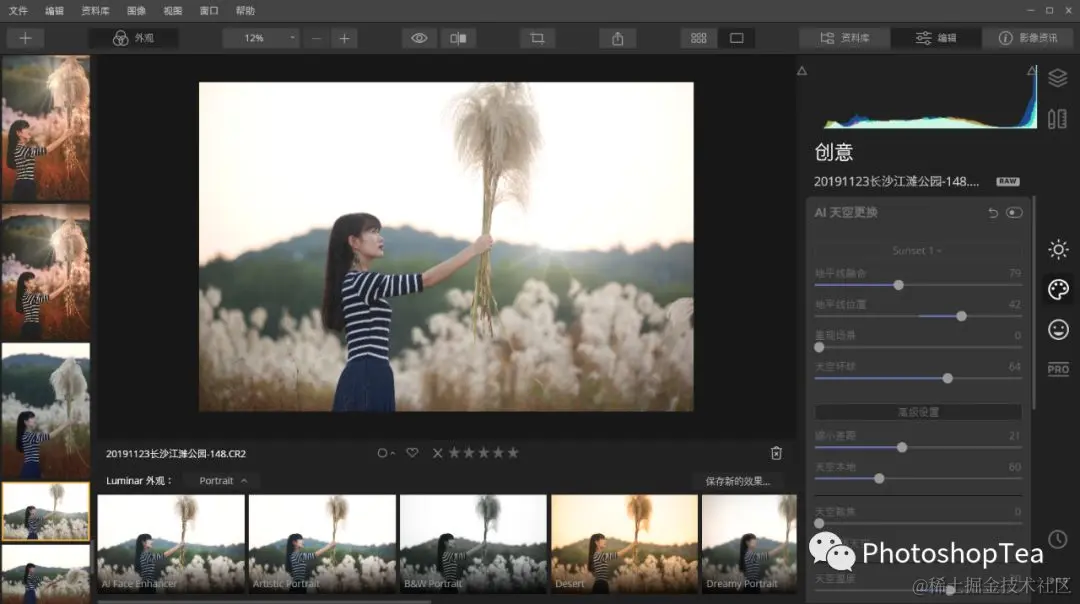Toggle the AI 天空更换 filter switch

pos(1014,213)
